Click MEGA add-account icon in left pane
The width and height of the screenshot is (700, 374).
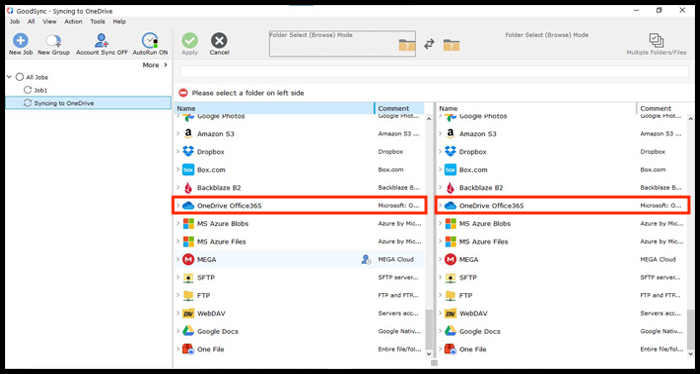pyautogui.click(x=366, y=260)
